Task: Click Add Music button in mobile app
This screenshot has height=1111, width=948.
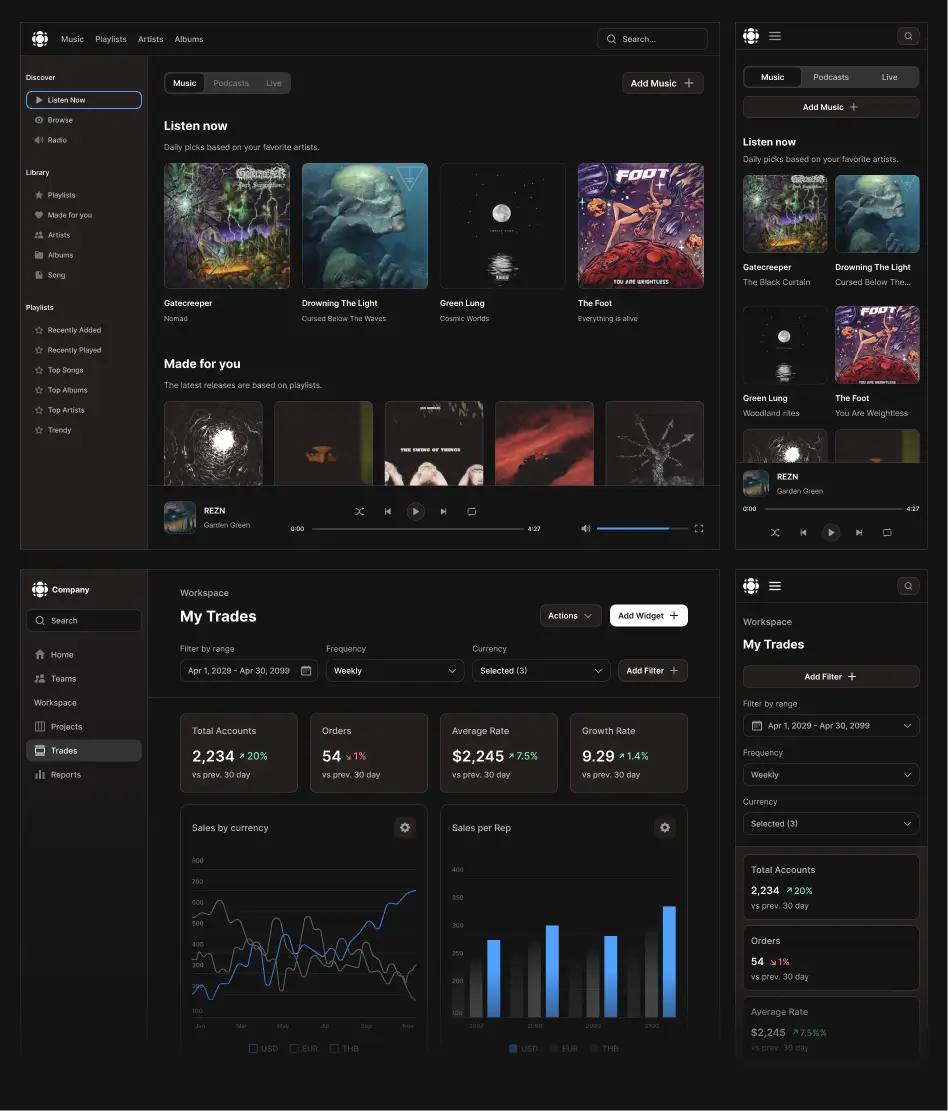Action: [831, 107]
